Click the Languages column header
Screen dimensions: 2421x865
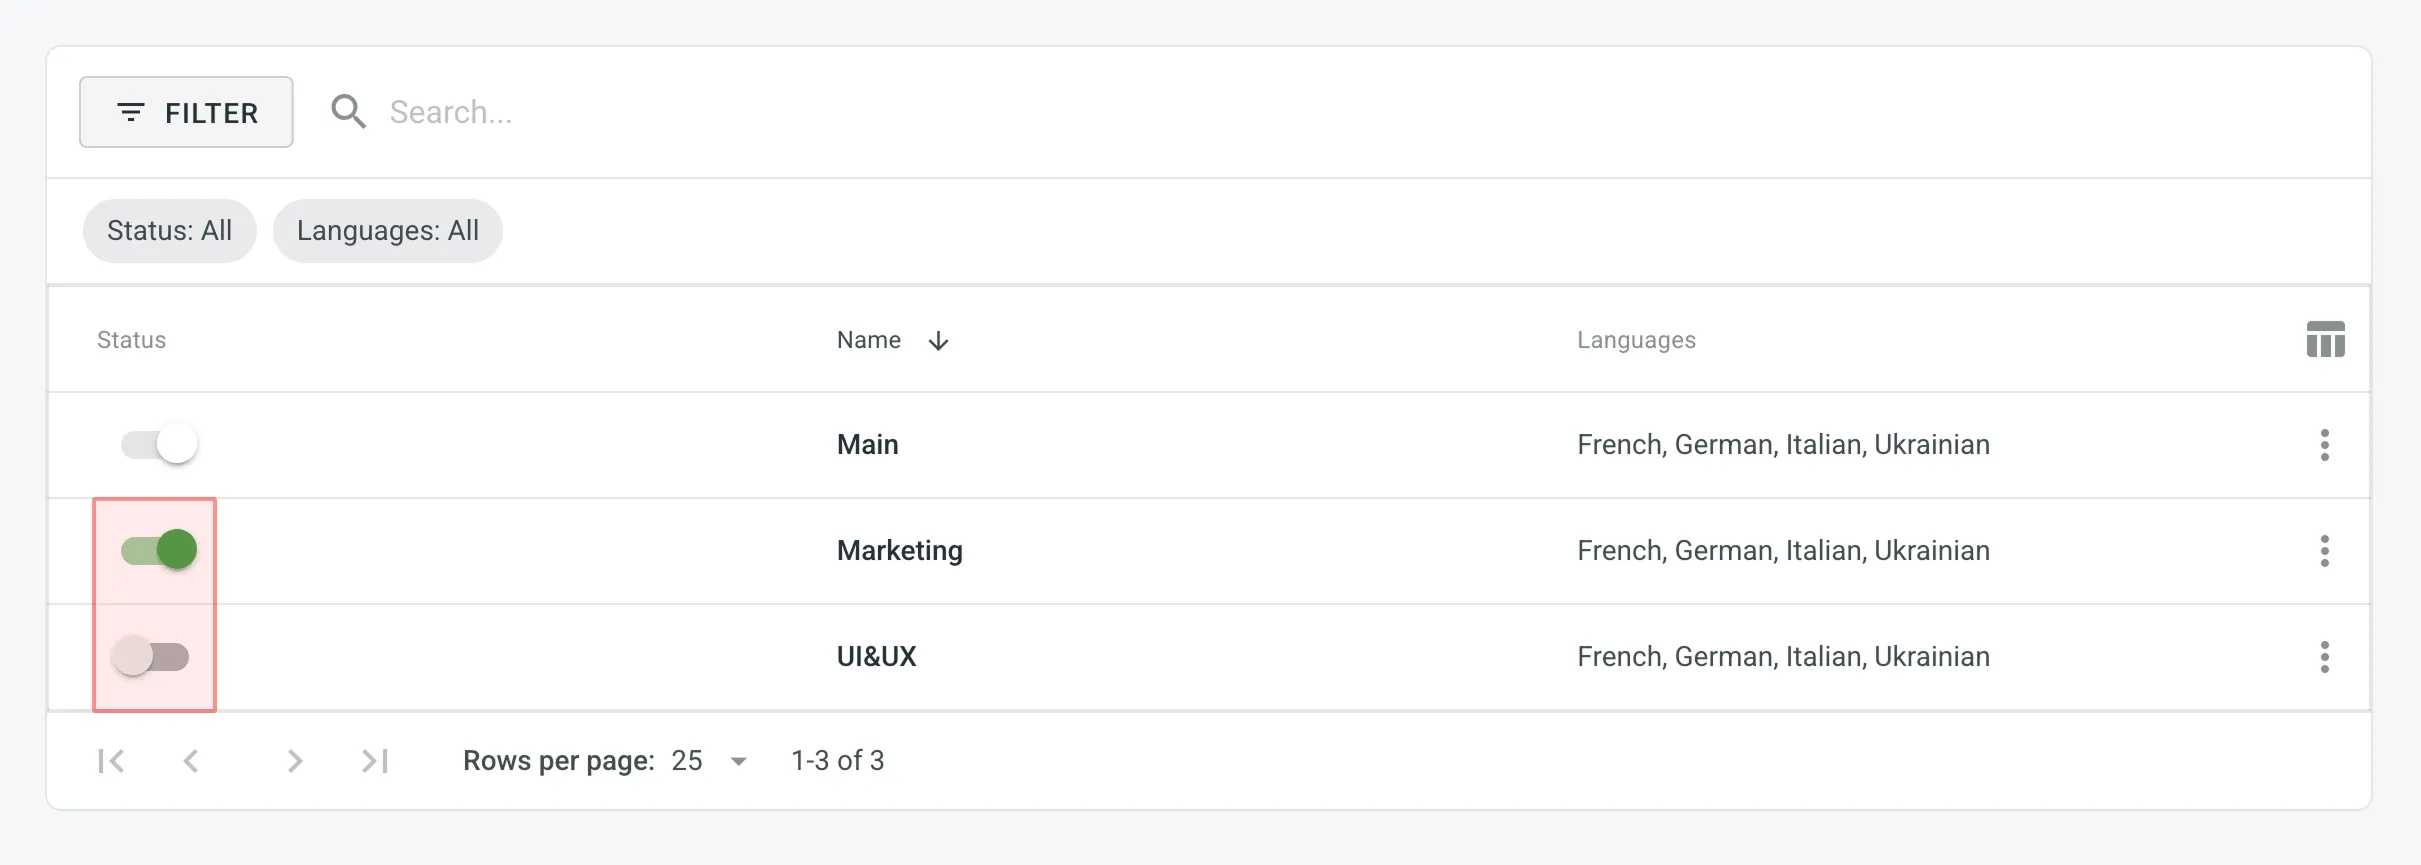click(1636, 340)
